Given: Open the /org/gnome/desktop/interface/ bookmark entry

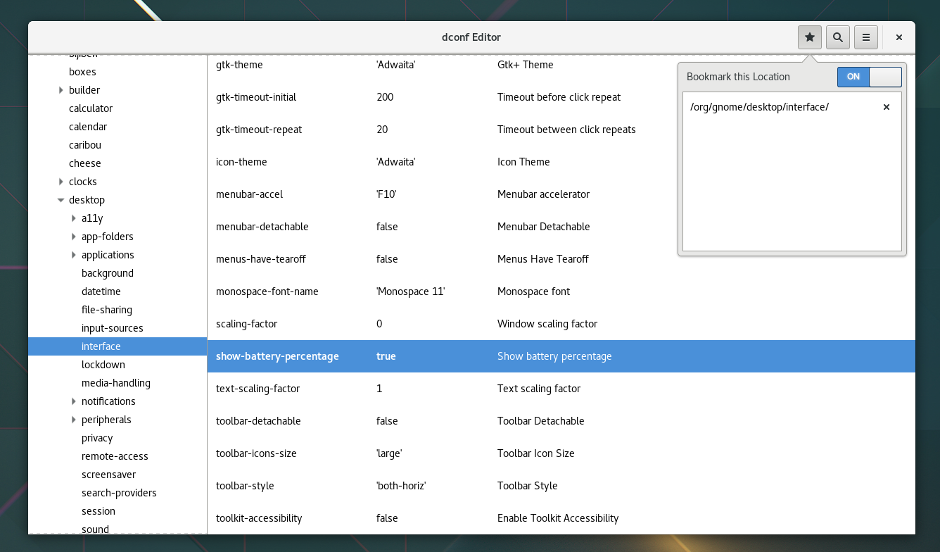Looking at the screenshot, I should (x=760, y=107).
